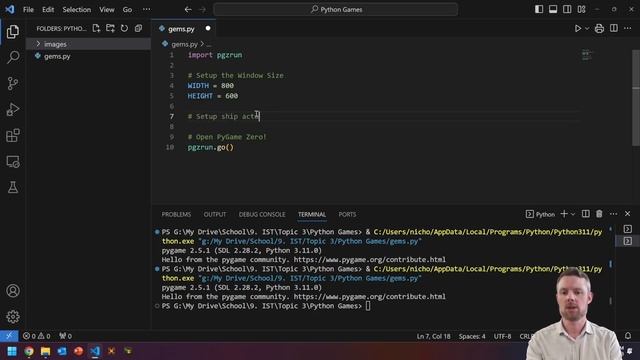Open the Windows Start menu
640x360 pixels.
tap(12, 351)
